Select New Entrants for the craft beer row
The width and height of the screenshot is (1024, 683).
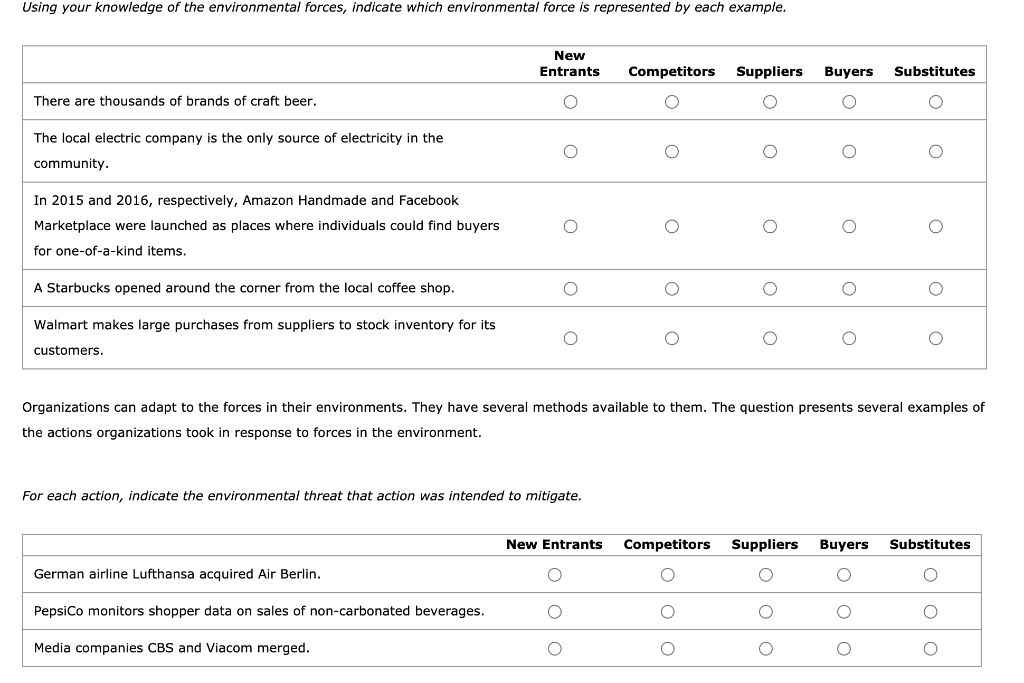(x=570, y=101)
